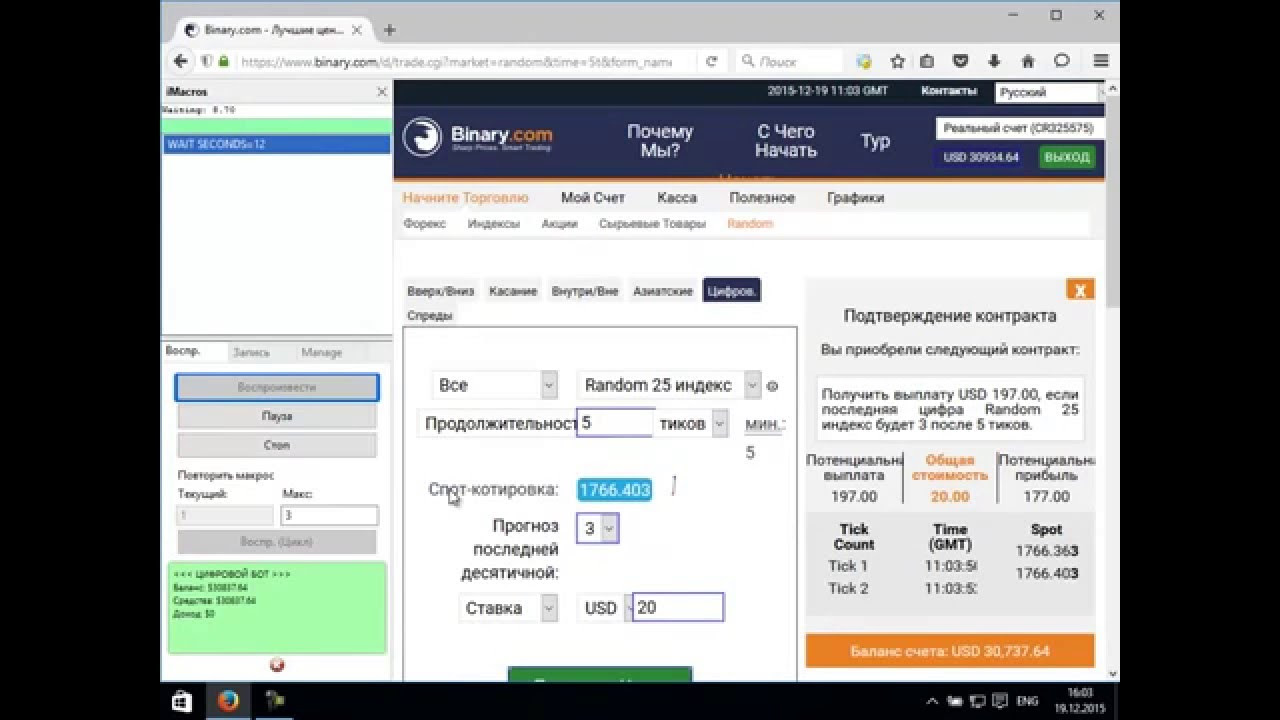Open the Ставка dropdown
The width and height of the screenshot is (1280, 720).
pyautogui.click(x=508, y=607)
